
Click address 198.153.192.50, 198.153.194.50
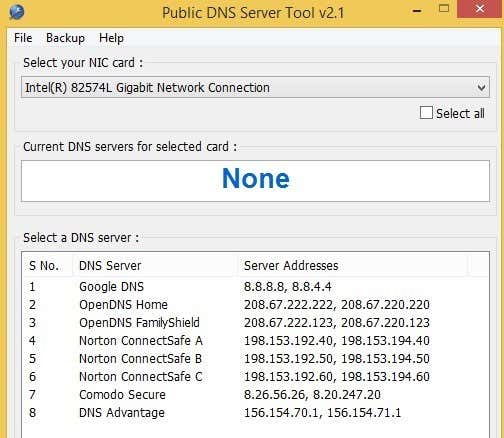coord(337,359)
